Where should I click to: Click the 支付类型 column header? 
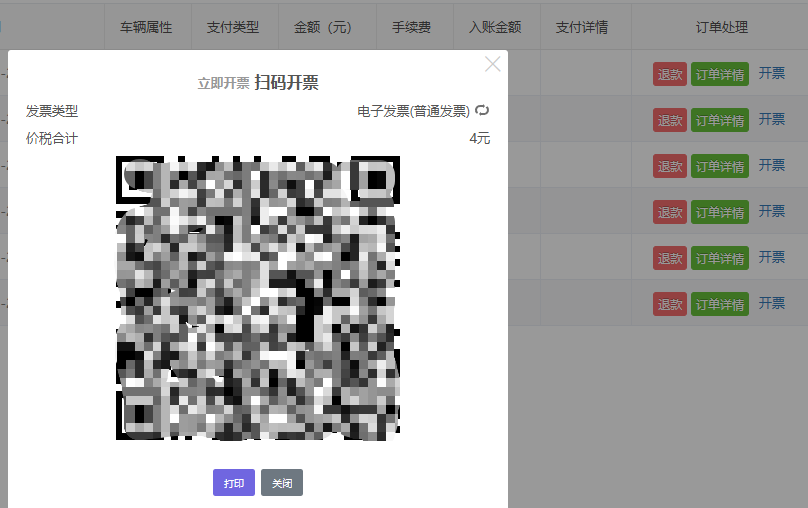click(x=233, y=27)
